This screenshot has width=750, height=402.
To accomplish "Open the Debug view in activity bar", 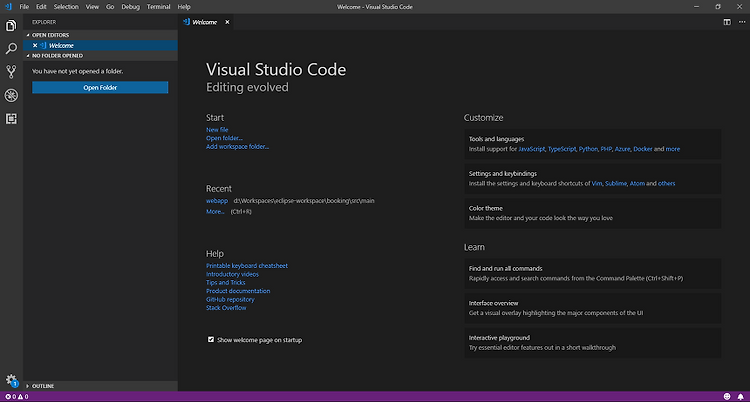I will (11, 96).
